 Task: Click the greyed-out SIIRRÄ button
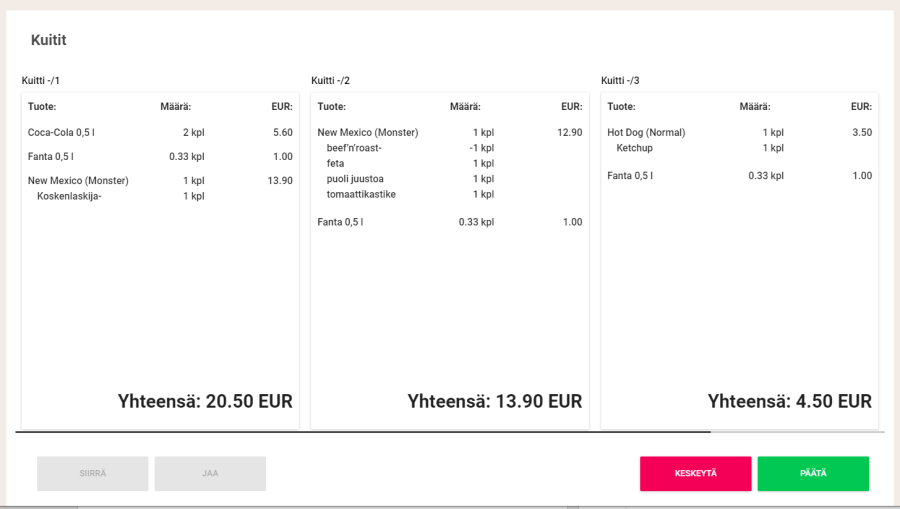(x=93, y=473)
